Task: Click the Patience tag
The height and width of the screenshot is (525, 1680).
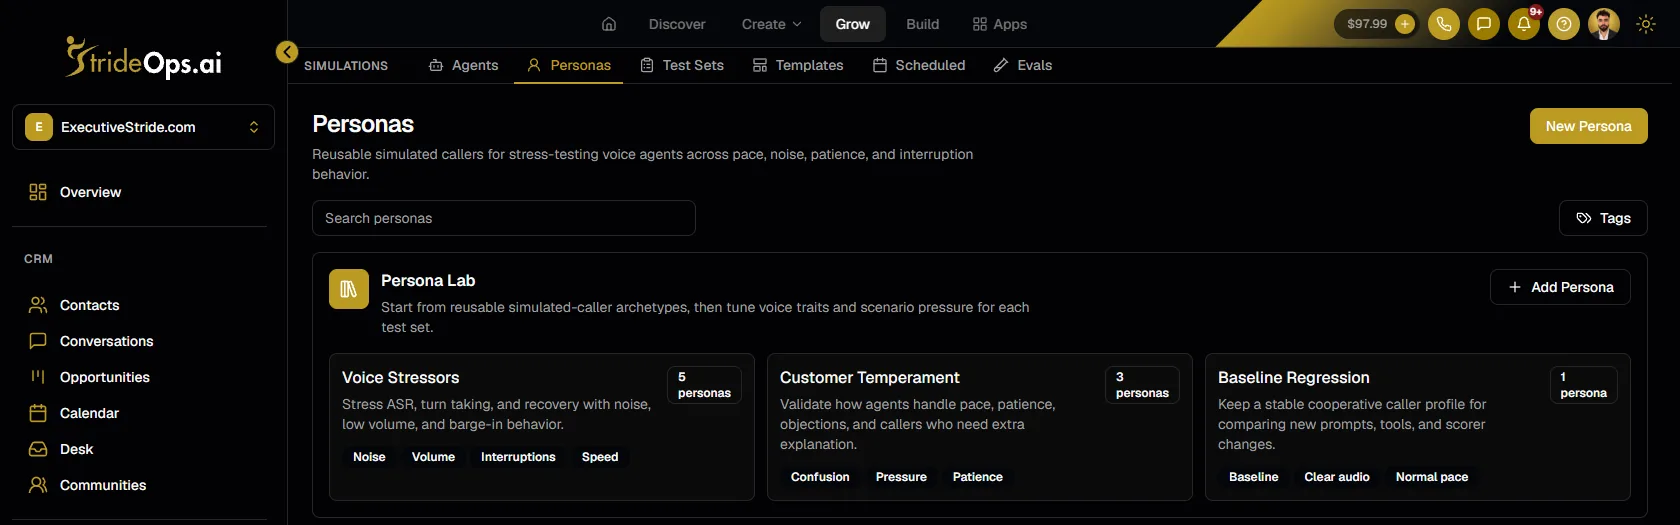Action: (978, 477)
